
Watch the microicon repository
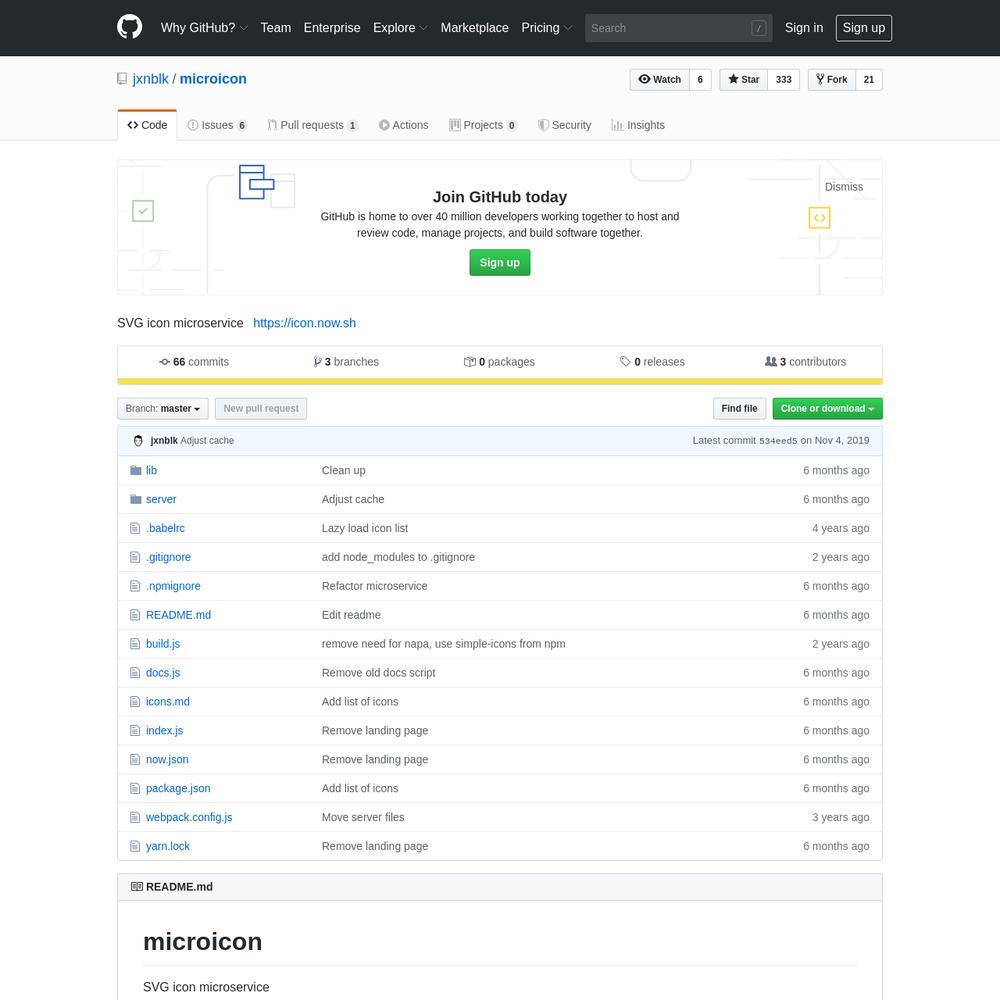coord(659,80)
